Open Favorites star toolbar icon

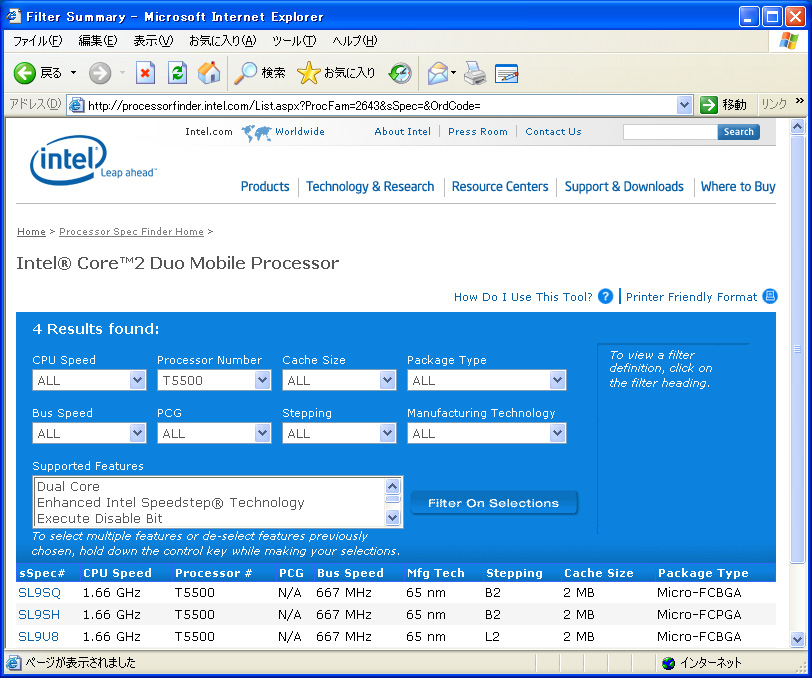click(x=309, y=73)
